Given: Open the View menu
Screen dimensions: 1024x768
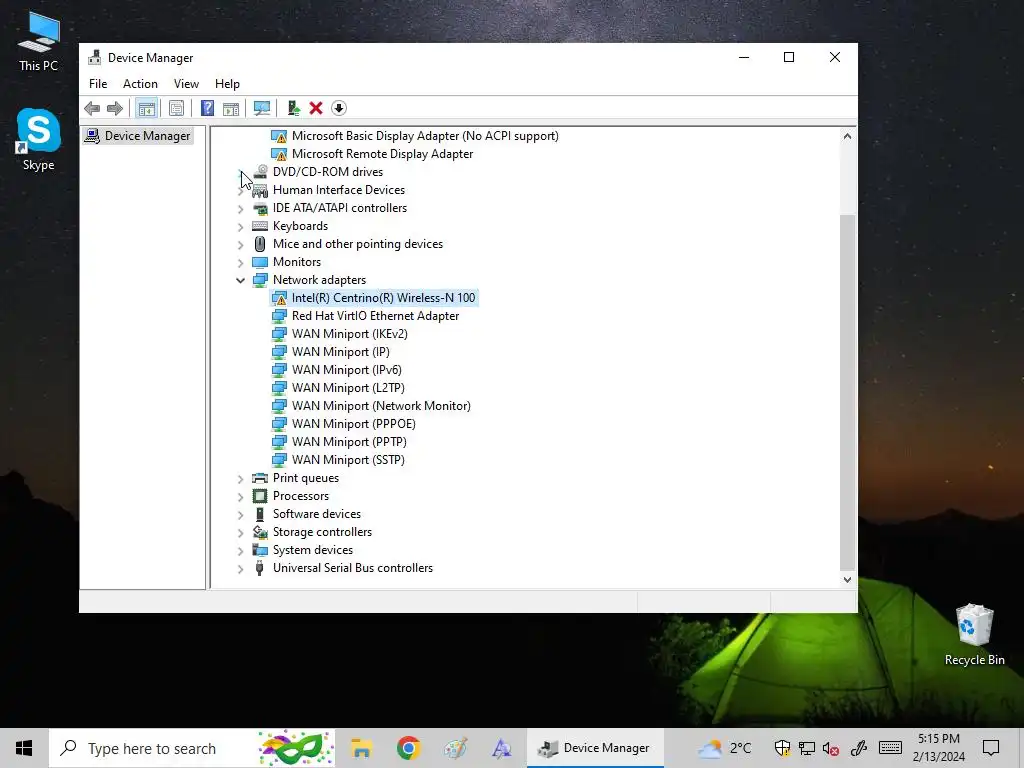Looking at the screenshot, I should (x=186, y=84).
